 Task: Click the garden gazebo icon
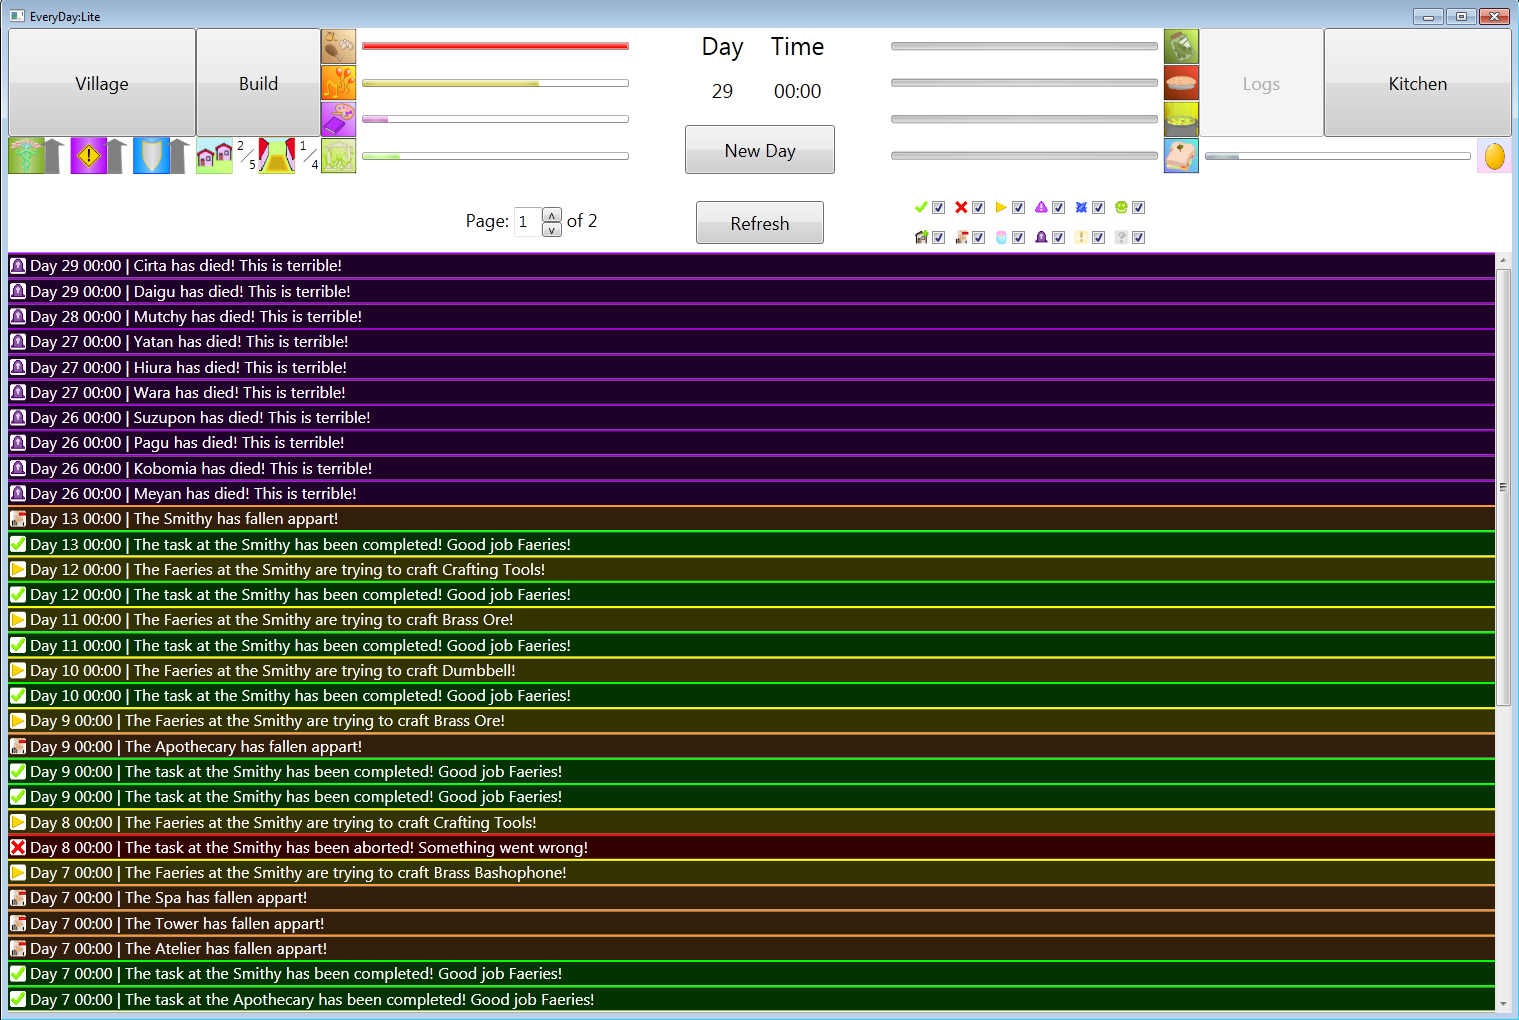(338, 156)
